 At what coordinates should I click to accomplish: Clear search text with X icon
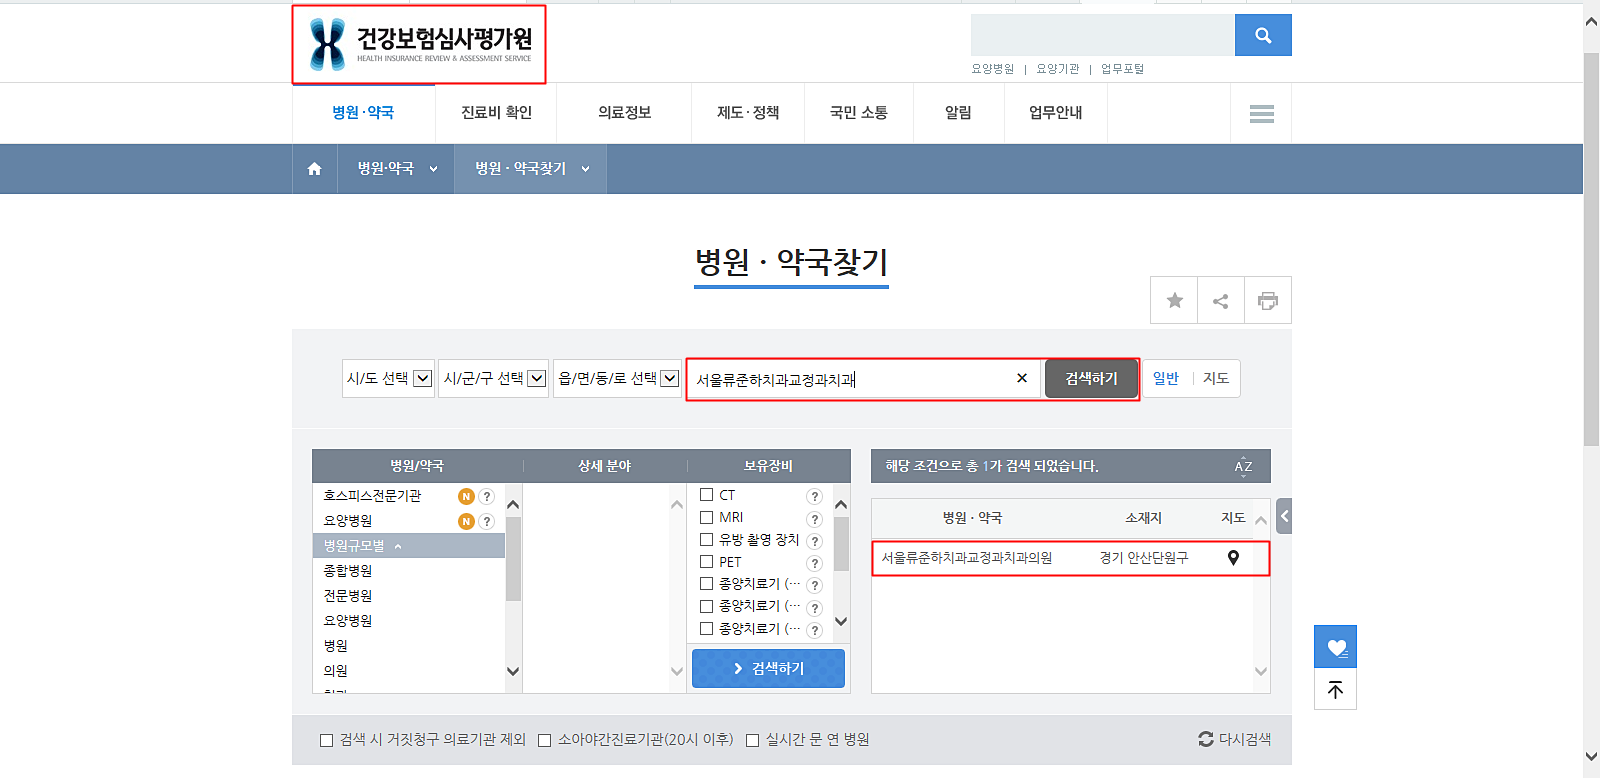pos(1021,378)
